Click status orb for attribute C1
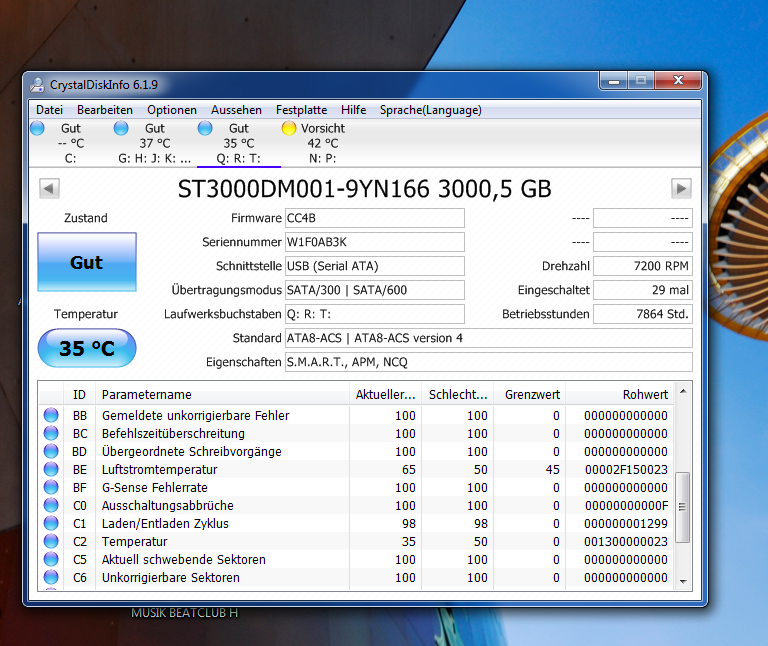768x646 pixels. [x=51, y=523]
